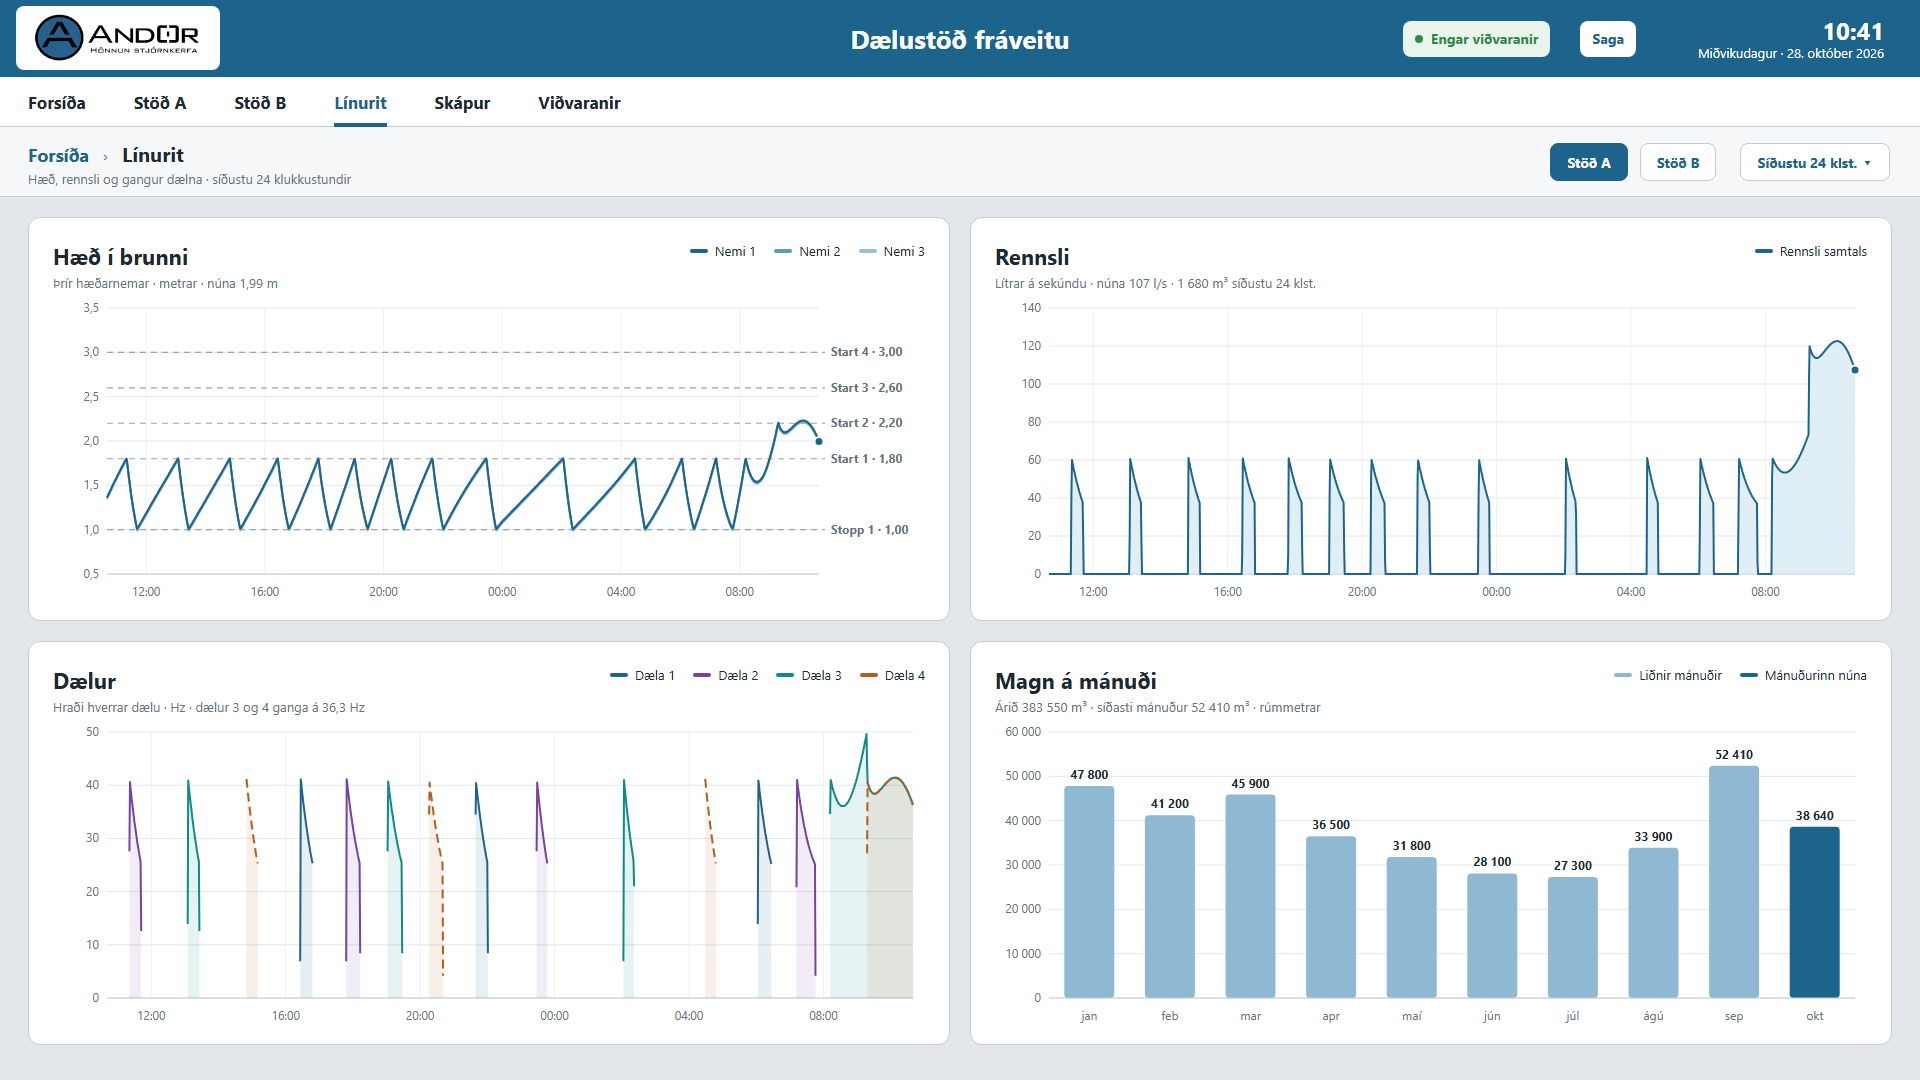Click the current level point on Hæð í brunni

(x=819, y=441)
